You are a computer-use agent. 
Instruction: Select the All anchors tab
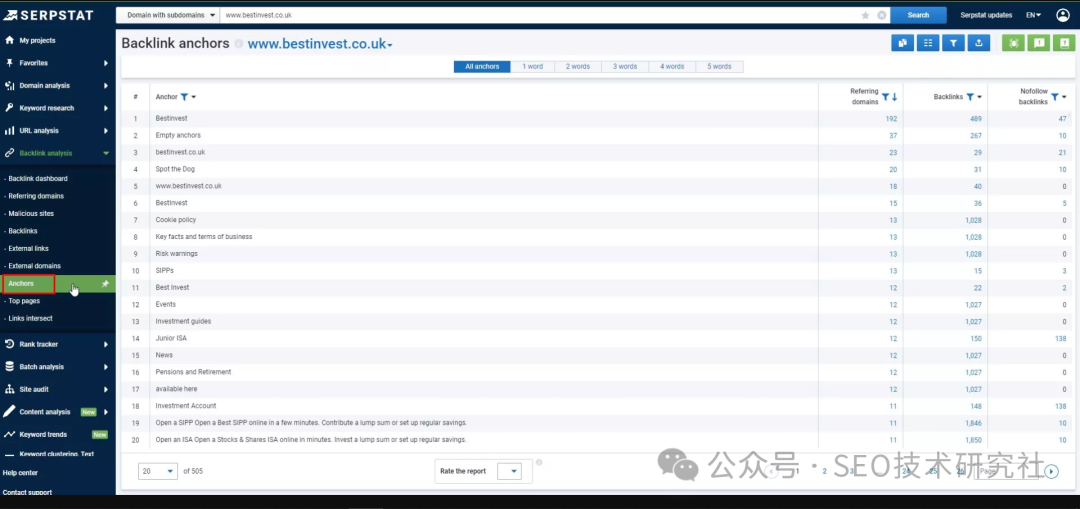pyautogui.click(x=482, y=67)
